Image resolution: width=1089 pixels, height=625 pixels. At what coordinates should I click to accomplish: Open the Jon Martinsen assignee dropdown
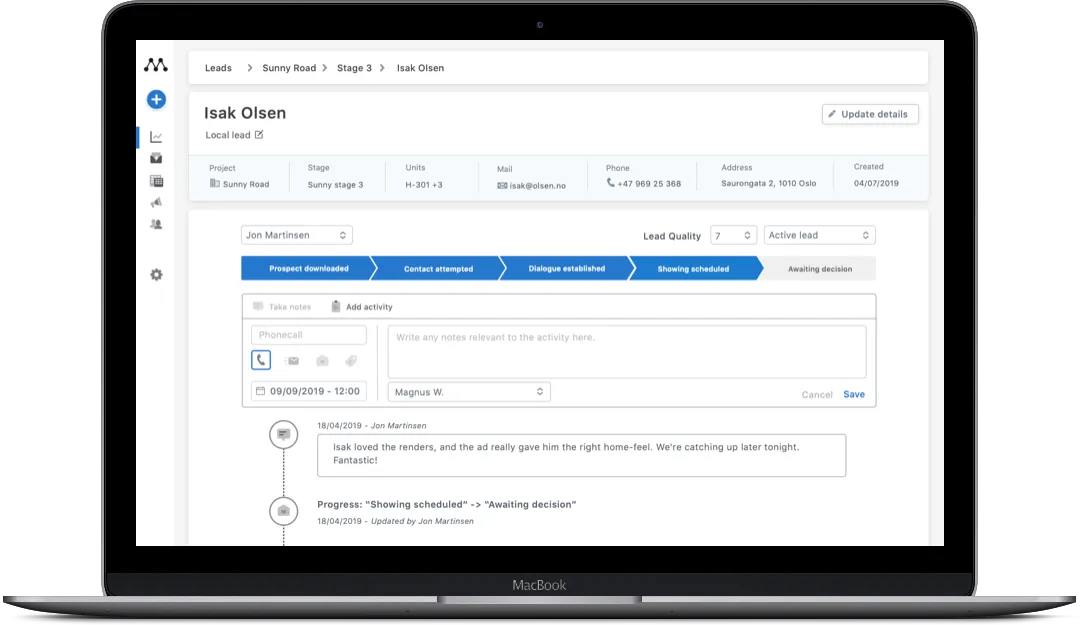(x=296, y=235)
